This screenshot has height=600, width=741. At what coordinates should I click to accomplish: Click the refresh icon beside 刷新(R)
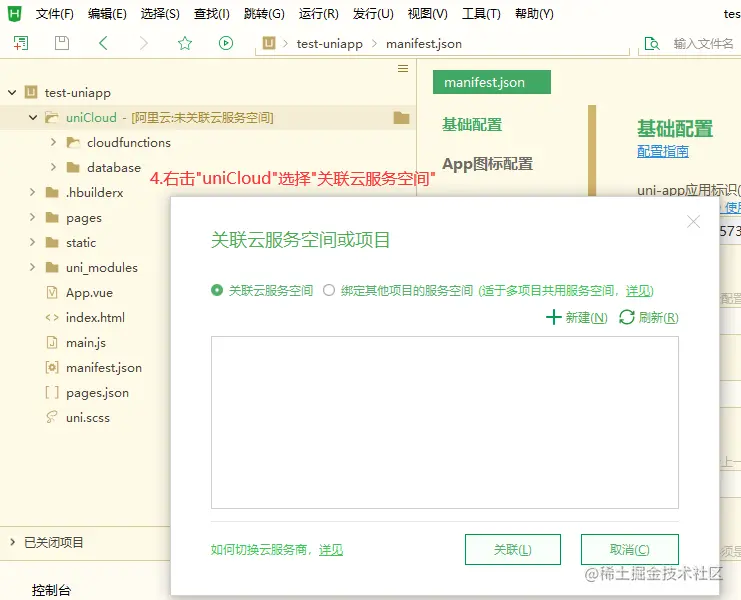click(627, 317)
